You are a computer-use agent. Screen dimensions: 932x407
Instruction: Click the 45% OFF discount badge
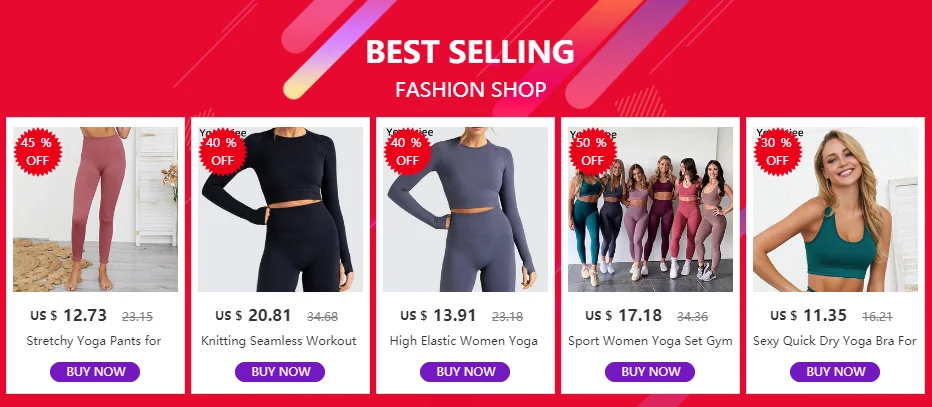[37, 152]
